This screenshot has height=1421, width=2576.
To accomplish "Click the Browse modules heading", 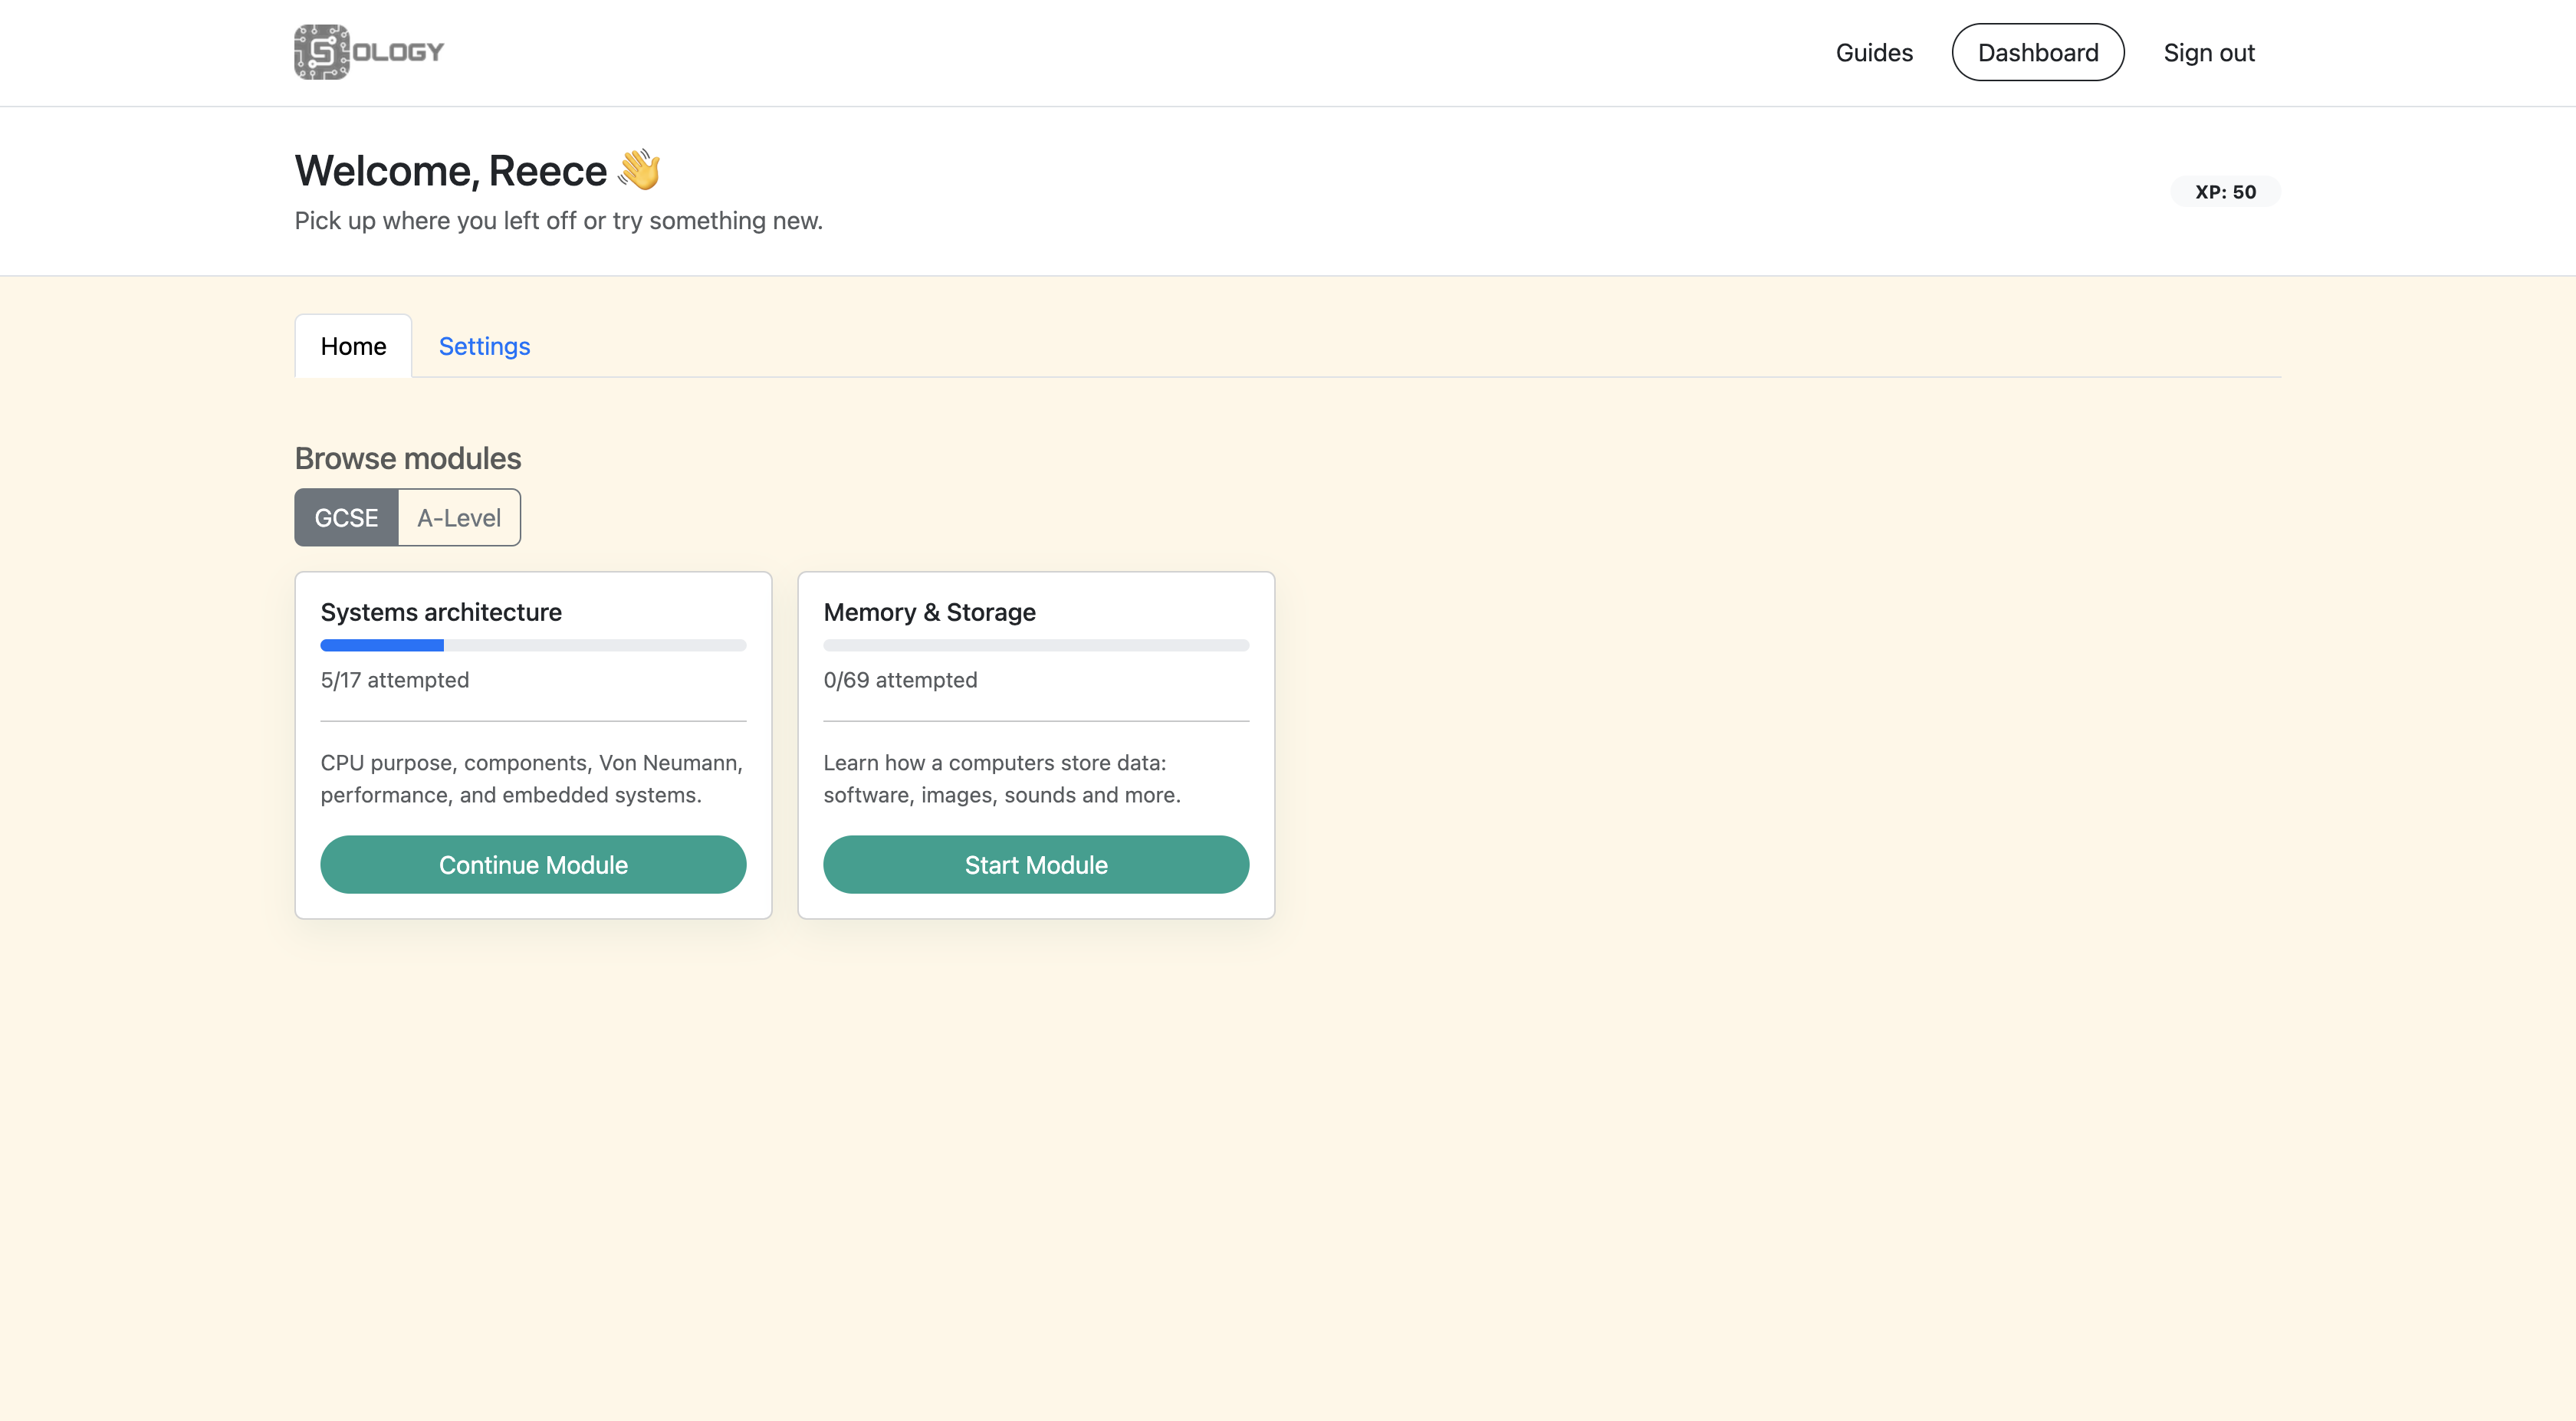I will coord(408,458).
